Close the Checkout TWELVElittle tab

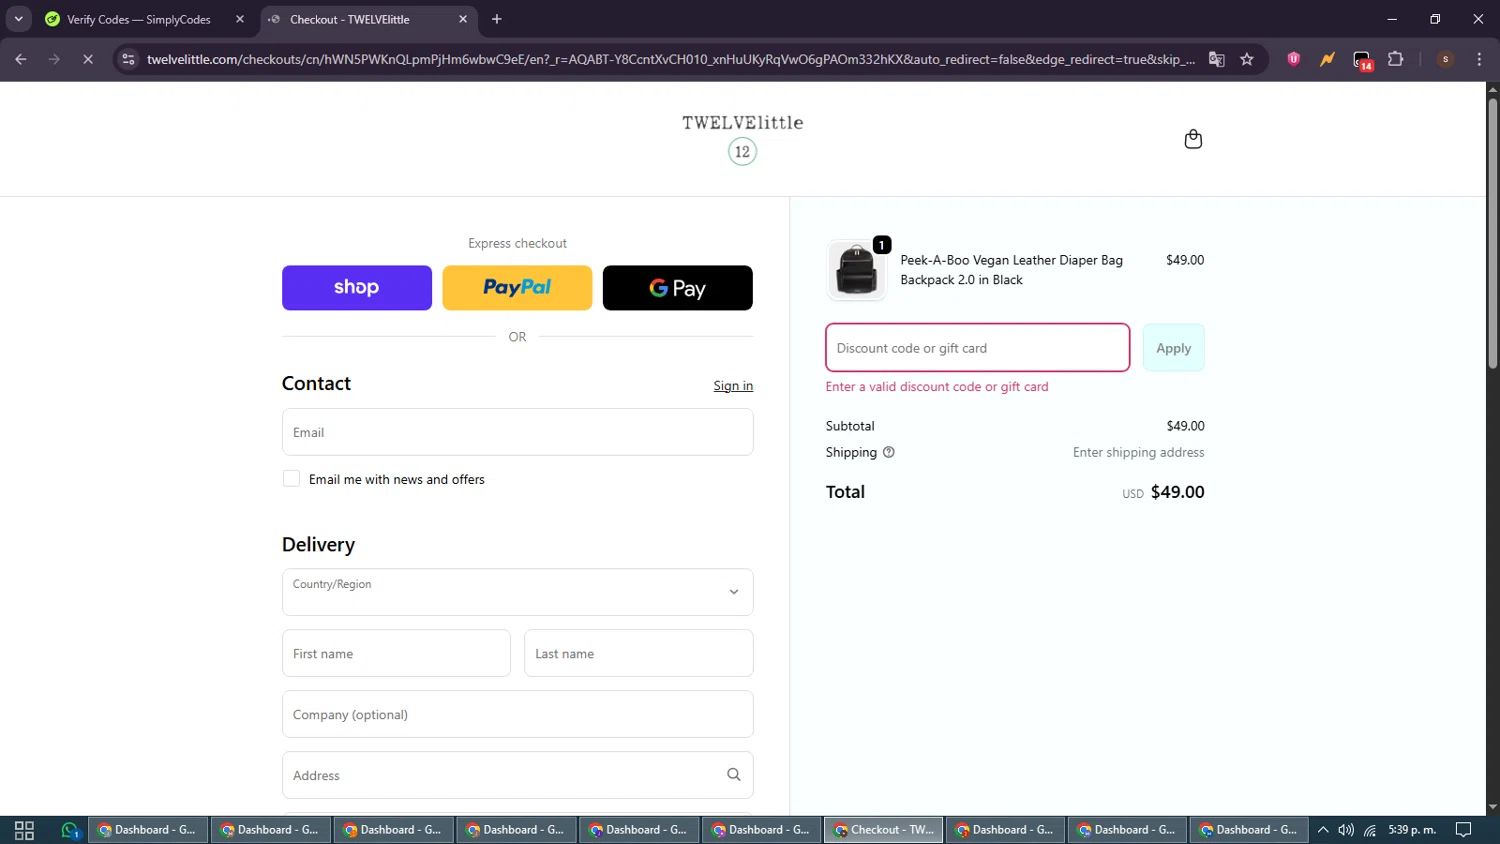point(463,19)
